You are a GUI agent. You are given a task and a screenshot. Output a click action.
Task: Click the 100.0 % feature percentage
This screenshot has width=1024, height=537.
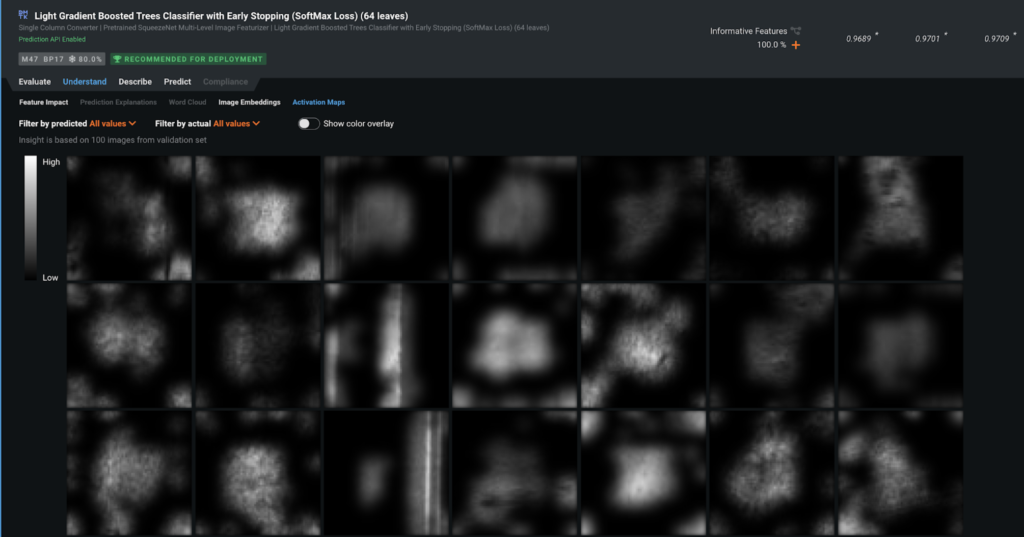click(771, 45)
